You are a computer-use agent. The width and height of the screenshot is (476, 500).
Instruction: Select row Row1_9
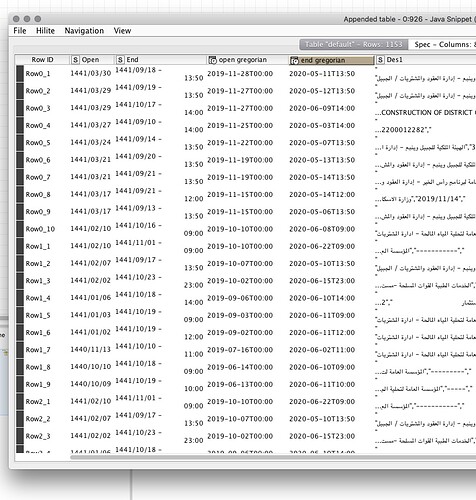[38, 384]
